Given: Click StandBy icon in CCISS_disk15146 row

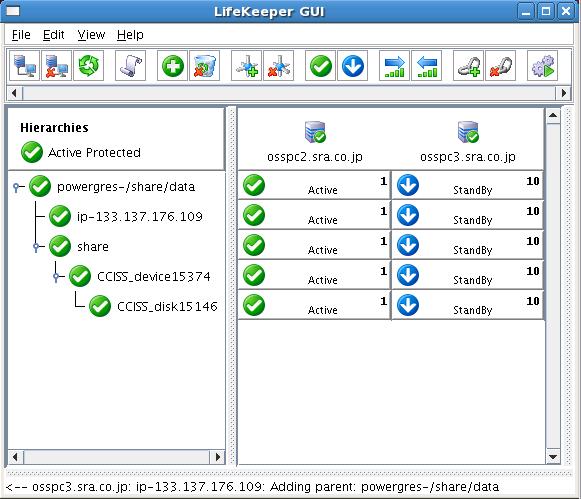Looking at the screenshot, I should tap(408, 305).
